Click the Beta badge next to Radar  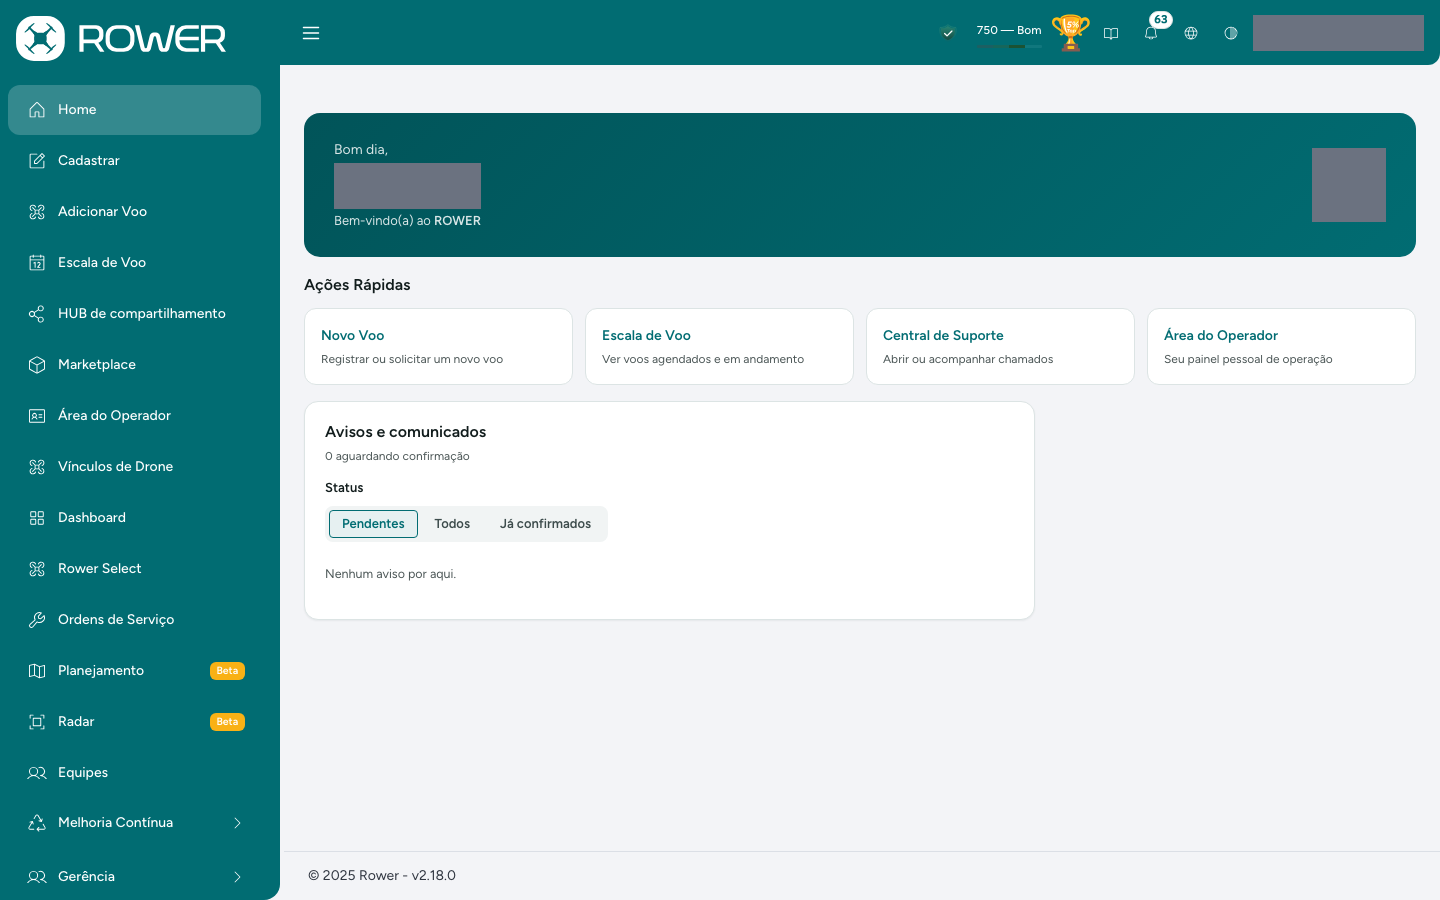tap(227, 722)
